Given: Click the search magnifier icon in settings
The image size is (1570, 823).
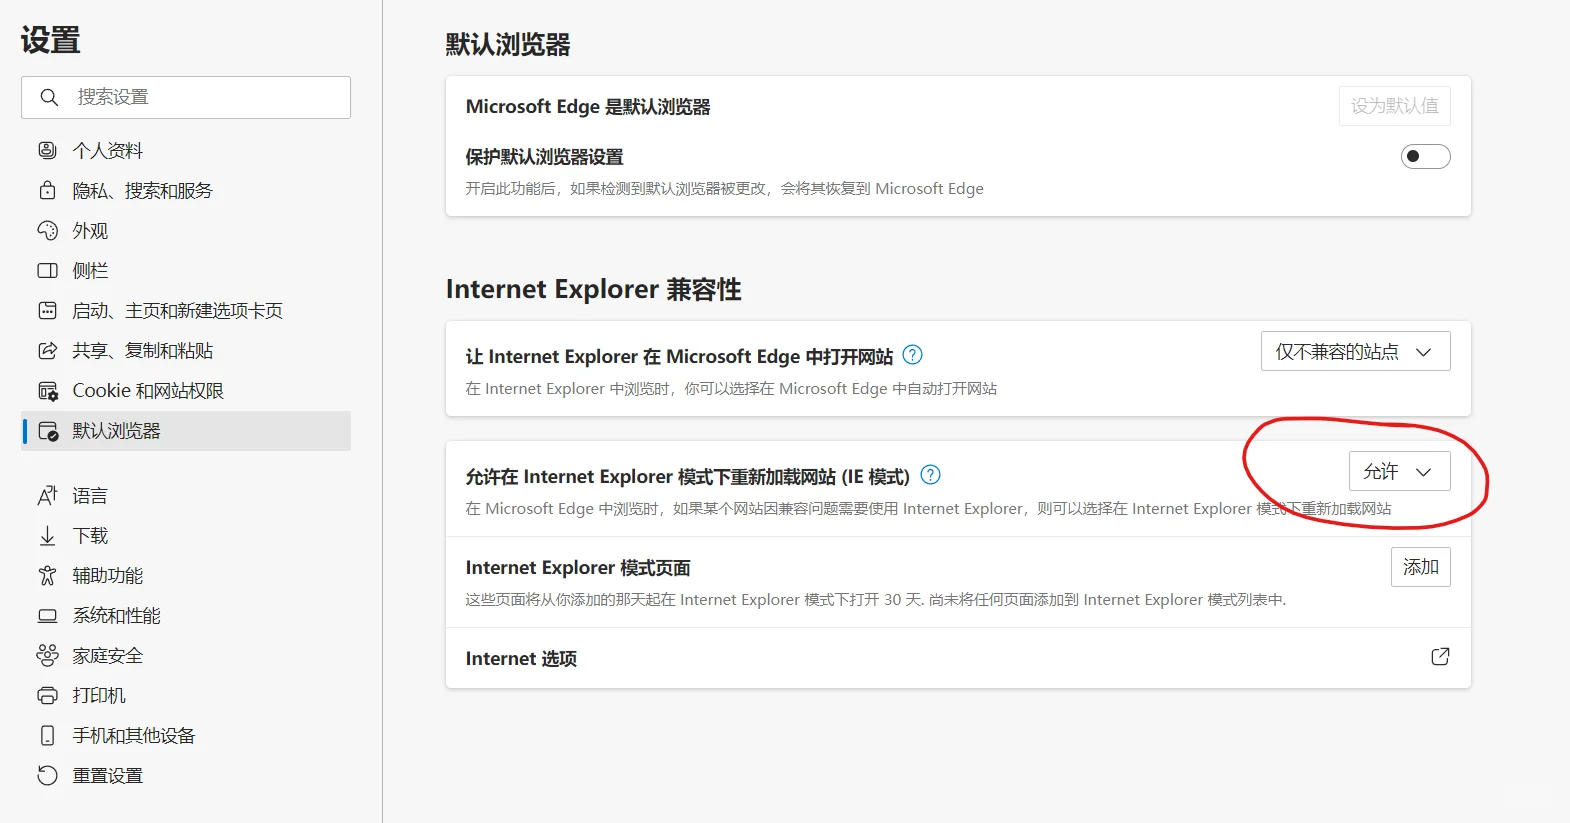Looking at the screenshot, I should coord(49,97).
